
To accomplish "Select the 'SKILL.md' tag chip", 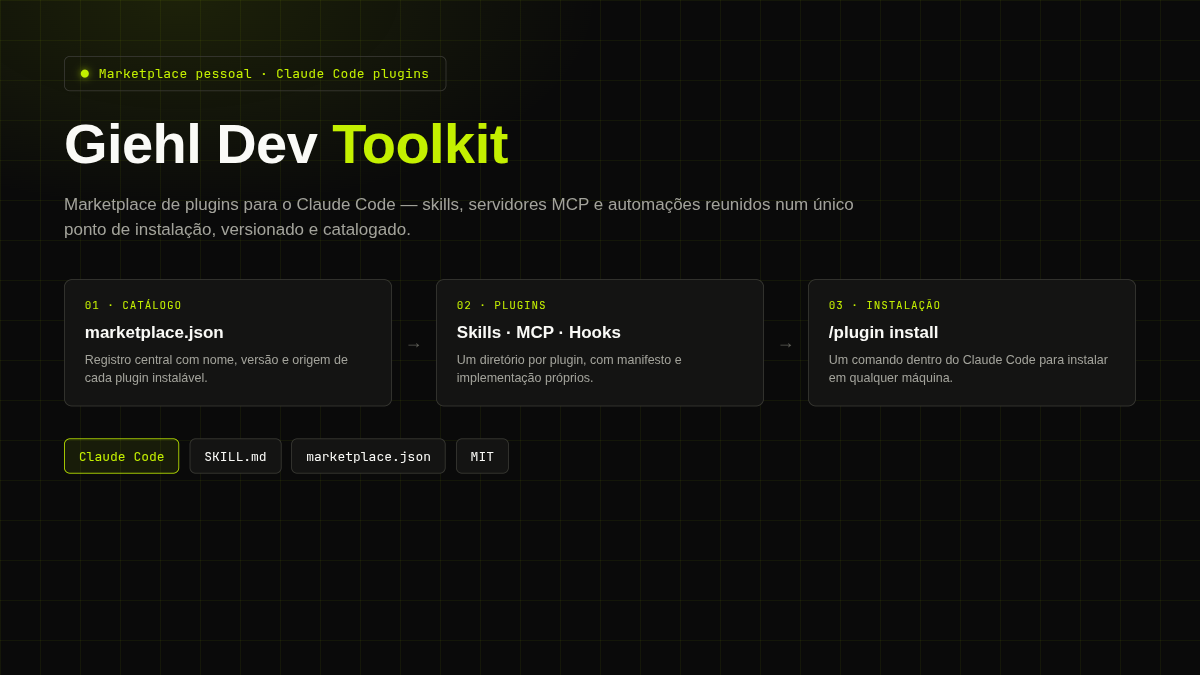I will 236,456.
